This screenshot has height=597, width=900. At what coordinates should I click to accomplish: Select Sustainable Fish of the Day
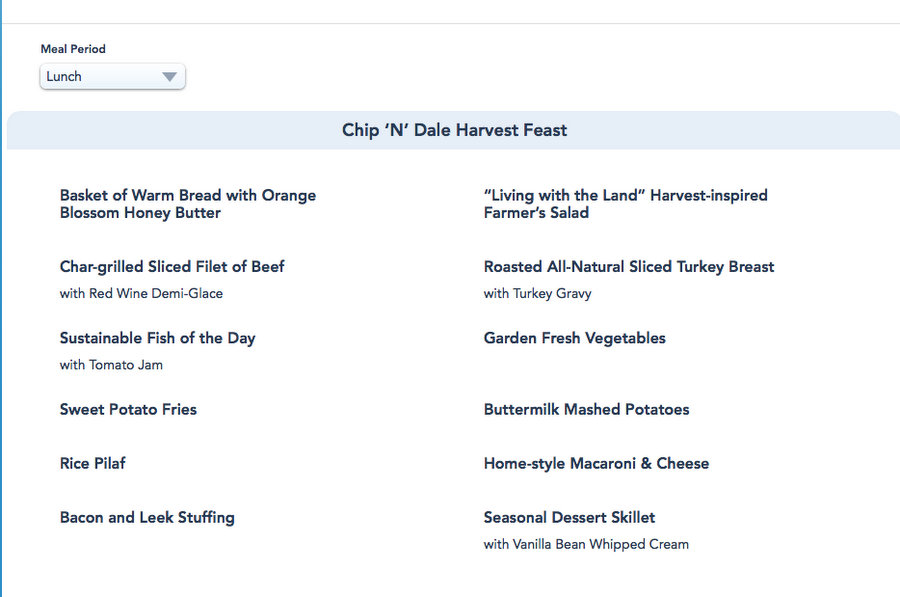pyautogui.click(x=157, y=338)
